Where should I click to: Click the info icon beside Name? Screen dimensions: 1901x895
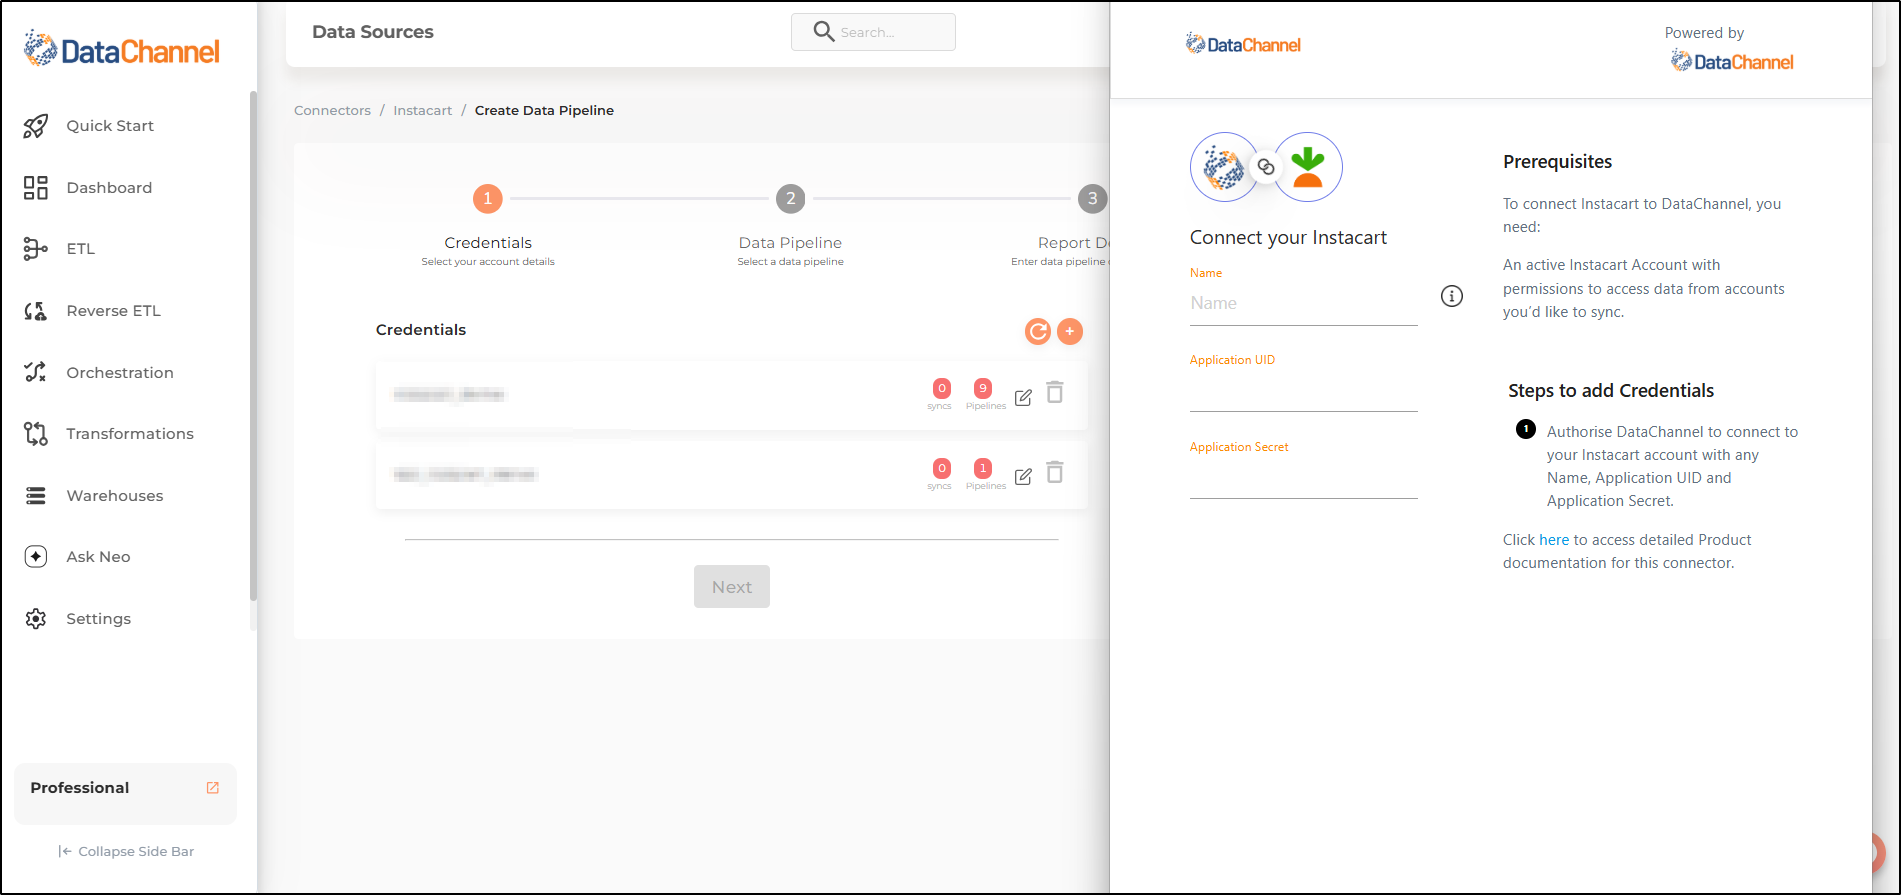pos(1452,296)
